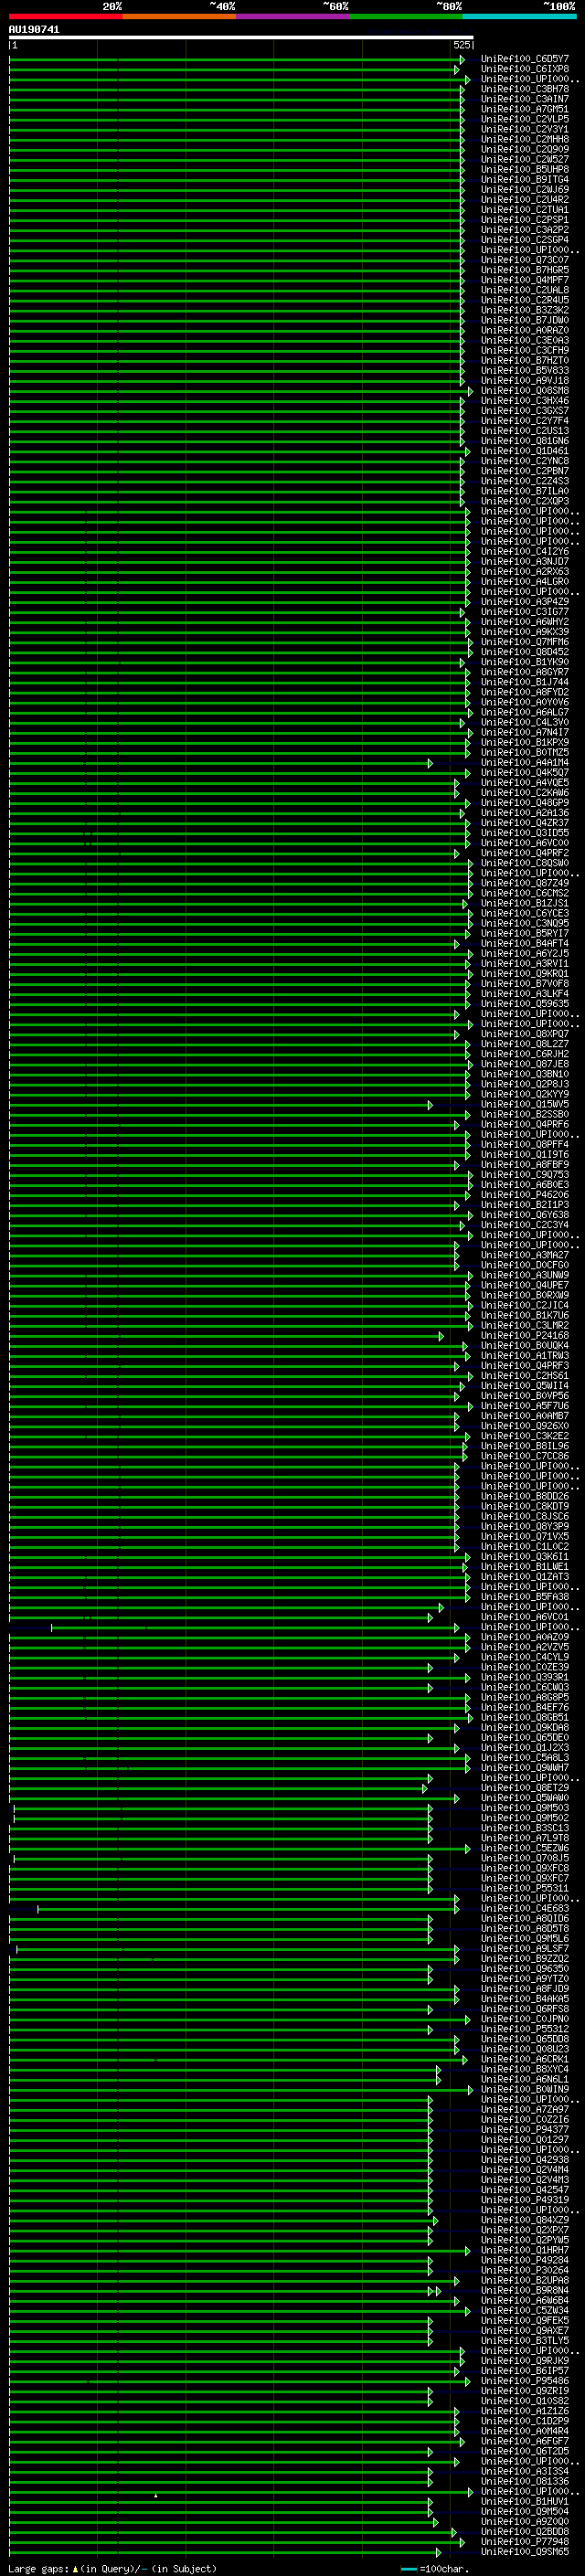Select the UniRef100_C2PSP1 label
Image resolution: width=585 pixels, height=2576 pixels.
click(525, 220)
